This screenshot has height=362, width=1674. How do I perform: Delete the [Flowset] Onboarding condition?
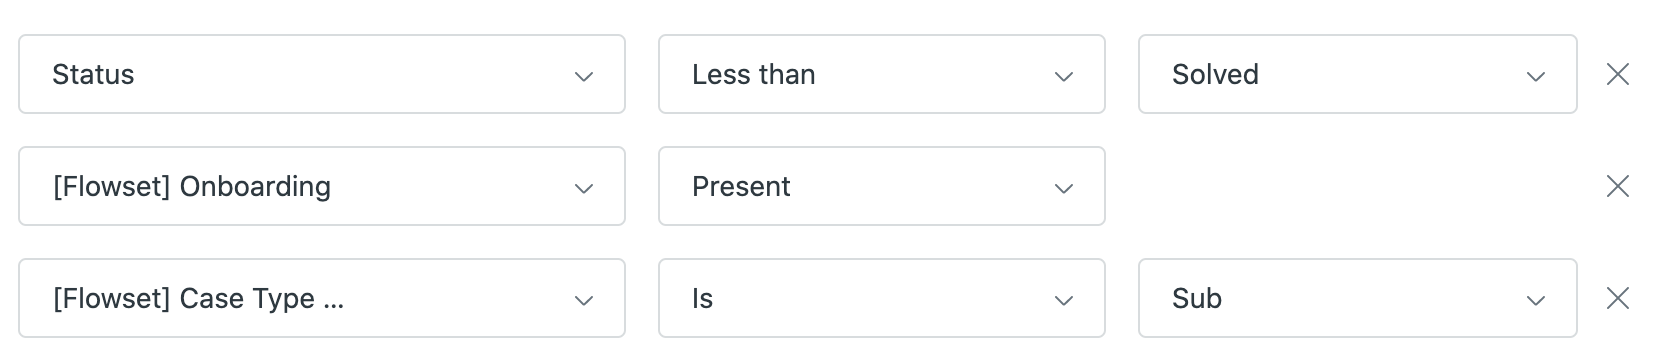click(x=1617, y=186)
